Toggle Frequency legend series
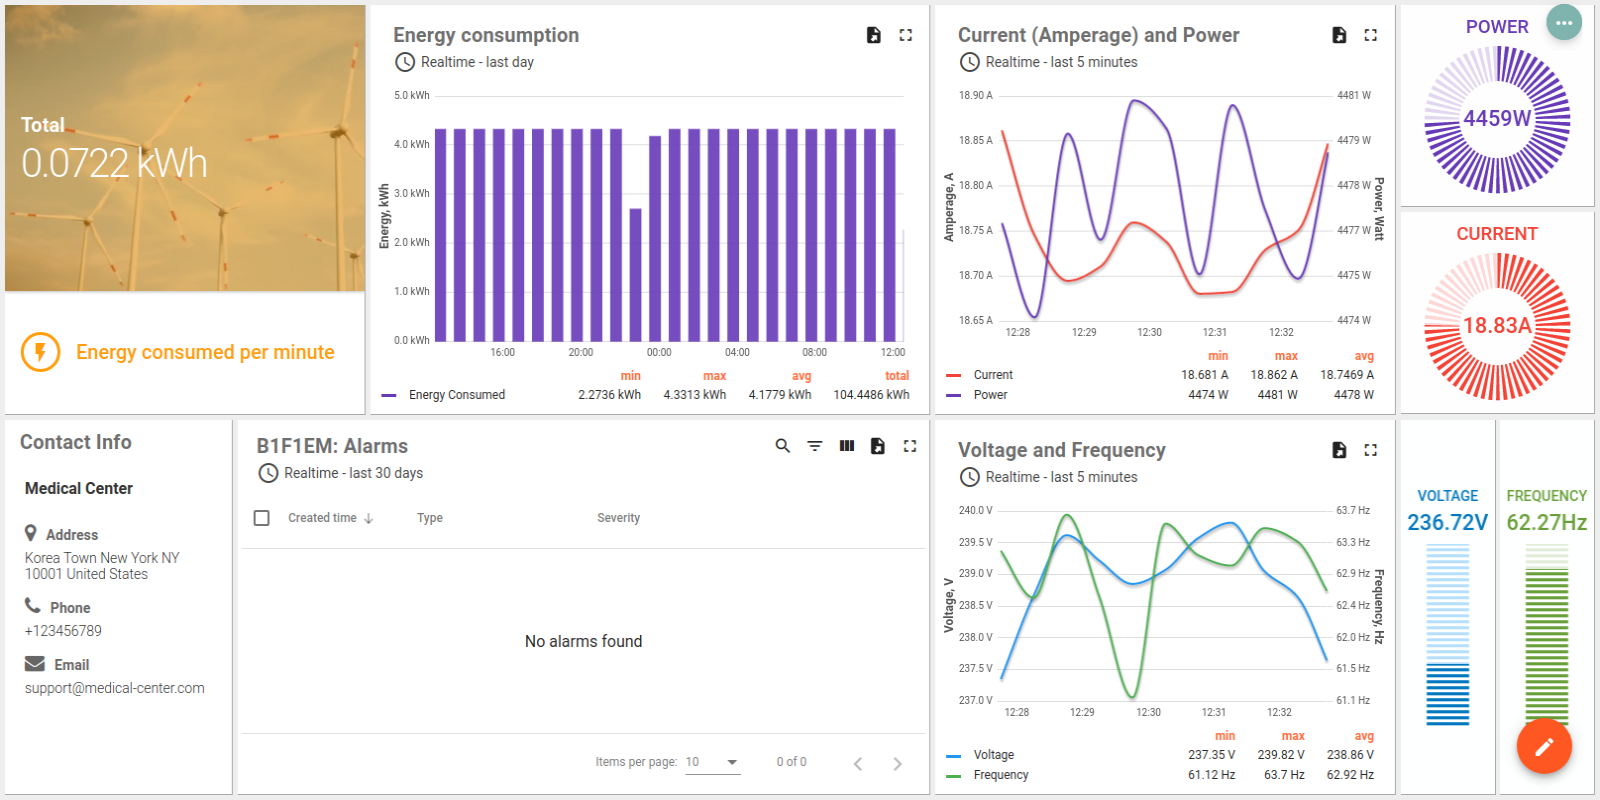 (1000, 775)
